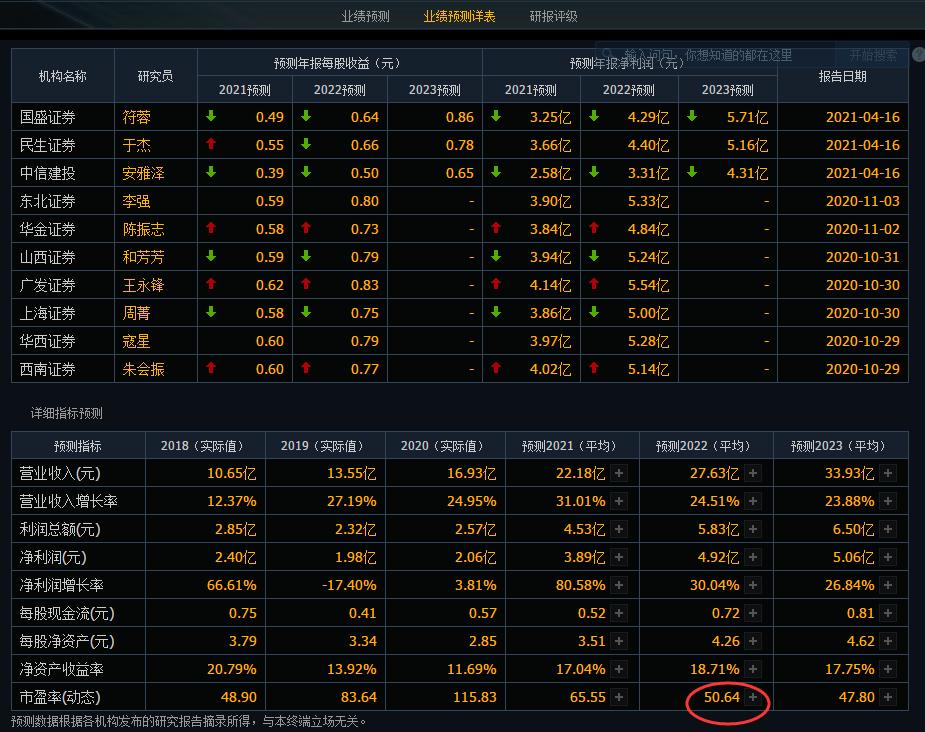Expand 每股净资产 2023 plus icon
The image size is (925, 732).
(x=888, y=641)
